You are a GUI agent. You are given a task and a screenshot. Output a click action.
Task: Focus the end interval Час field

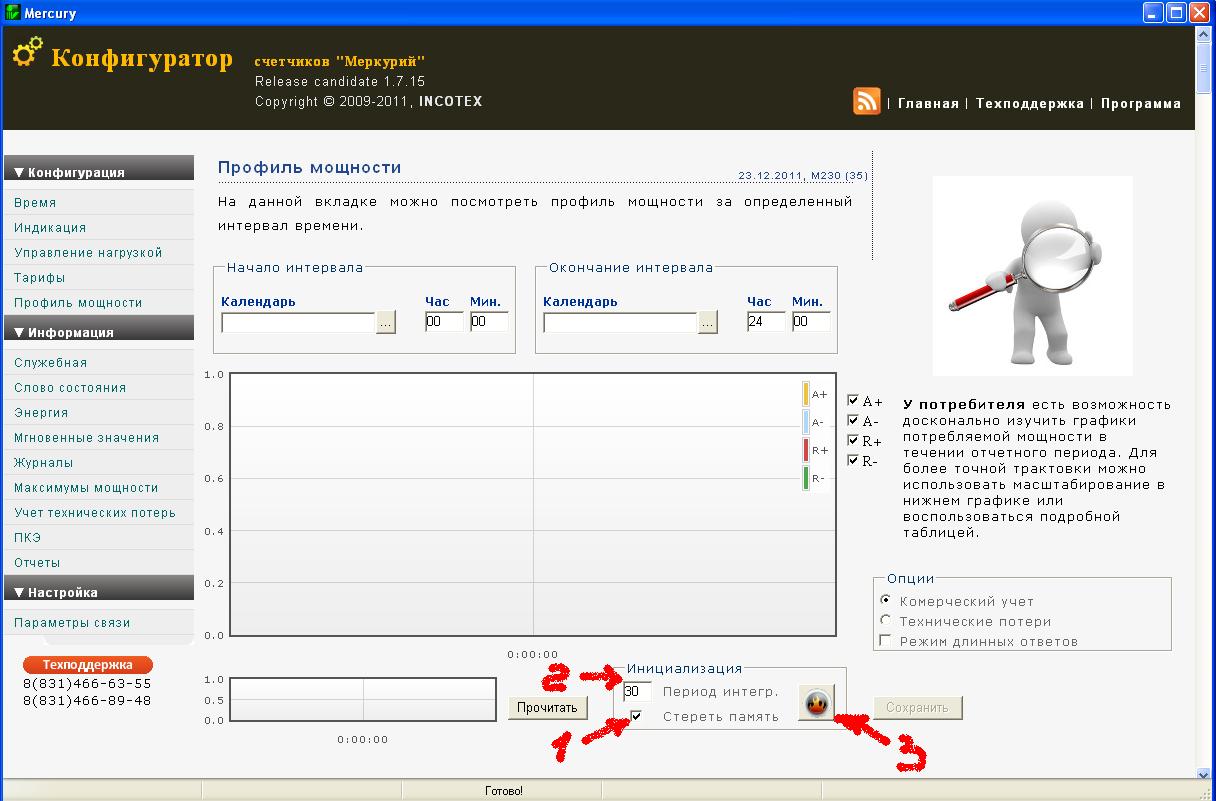pos(766,322)
